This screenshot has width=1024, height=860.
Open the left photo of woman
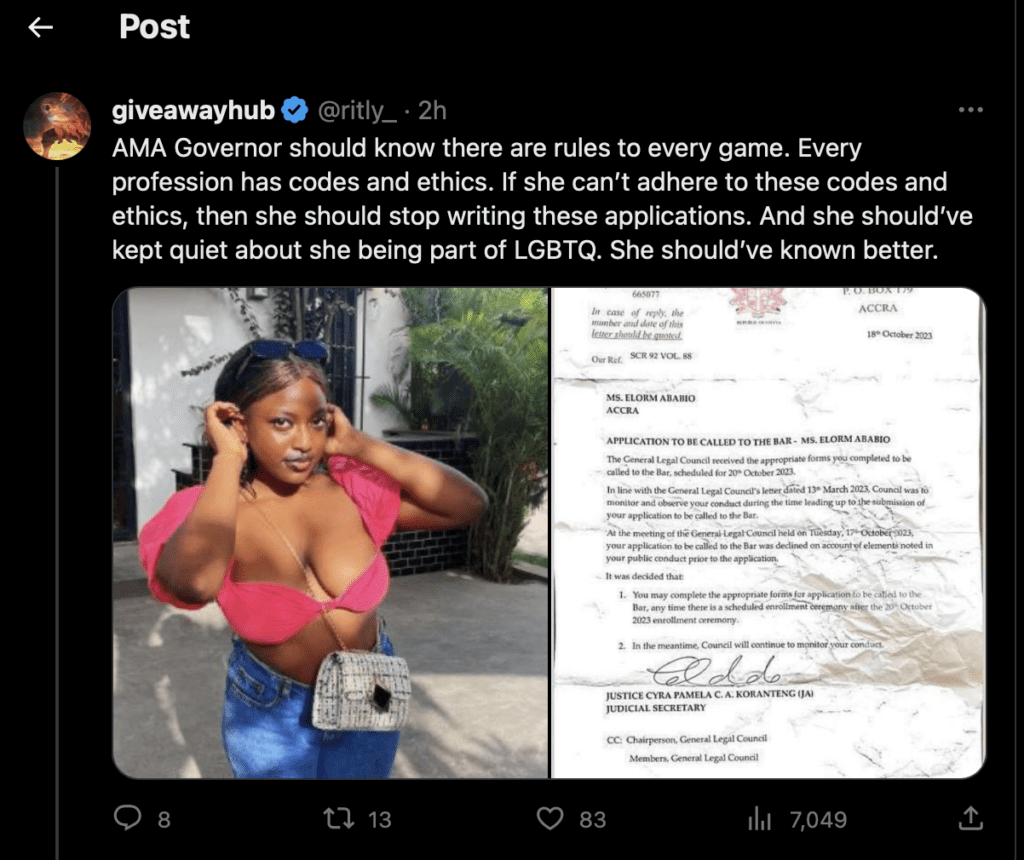(x=330, y=533)
